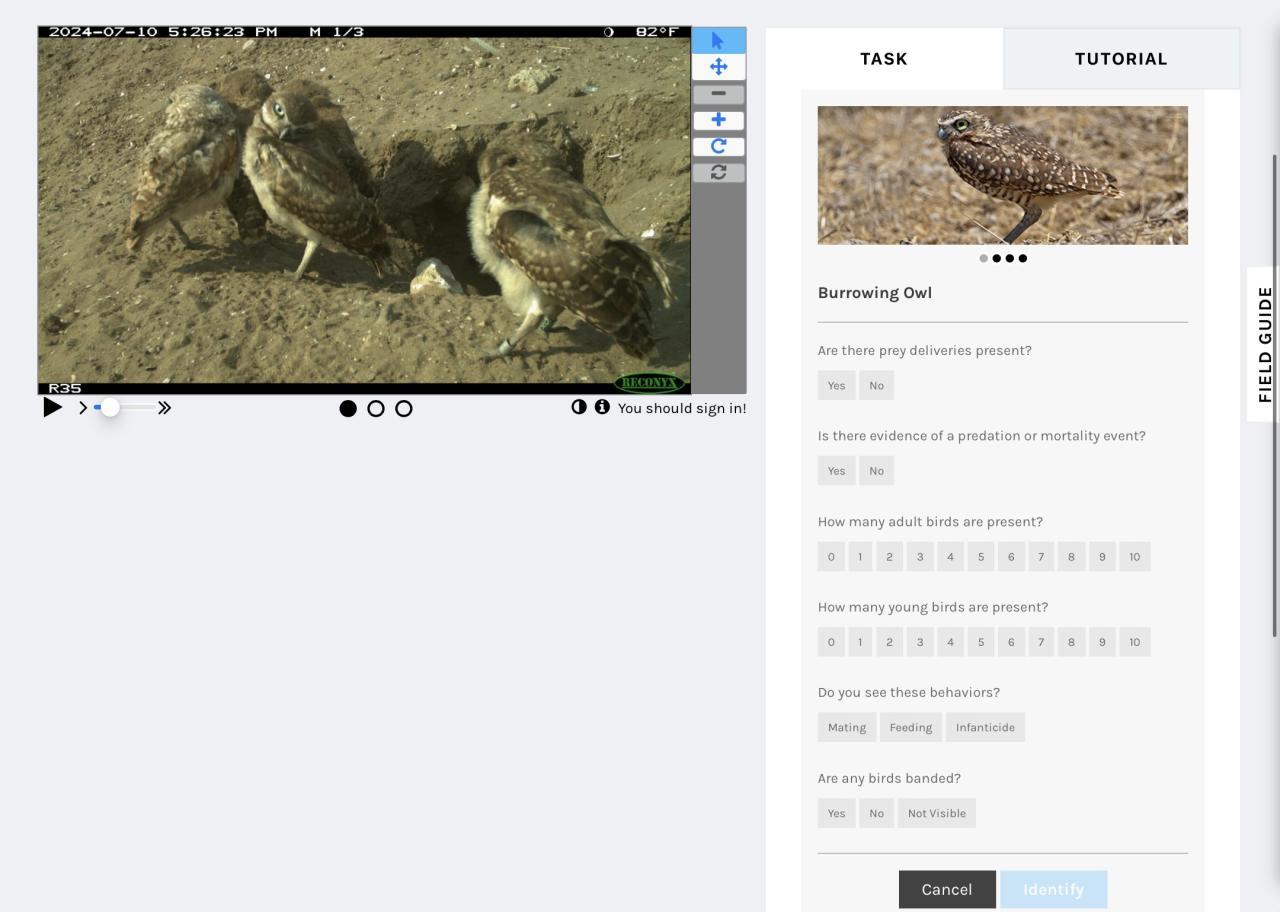Click the Burrowing Owl example photo
The image size is (1280, 912).
(x=1003, y=175)
